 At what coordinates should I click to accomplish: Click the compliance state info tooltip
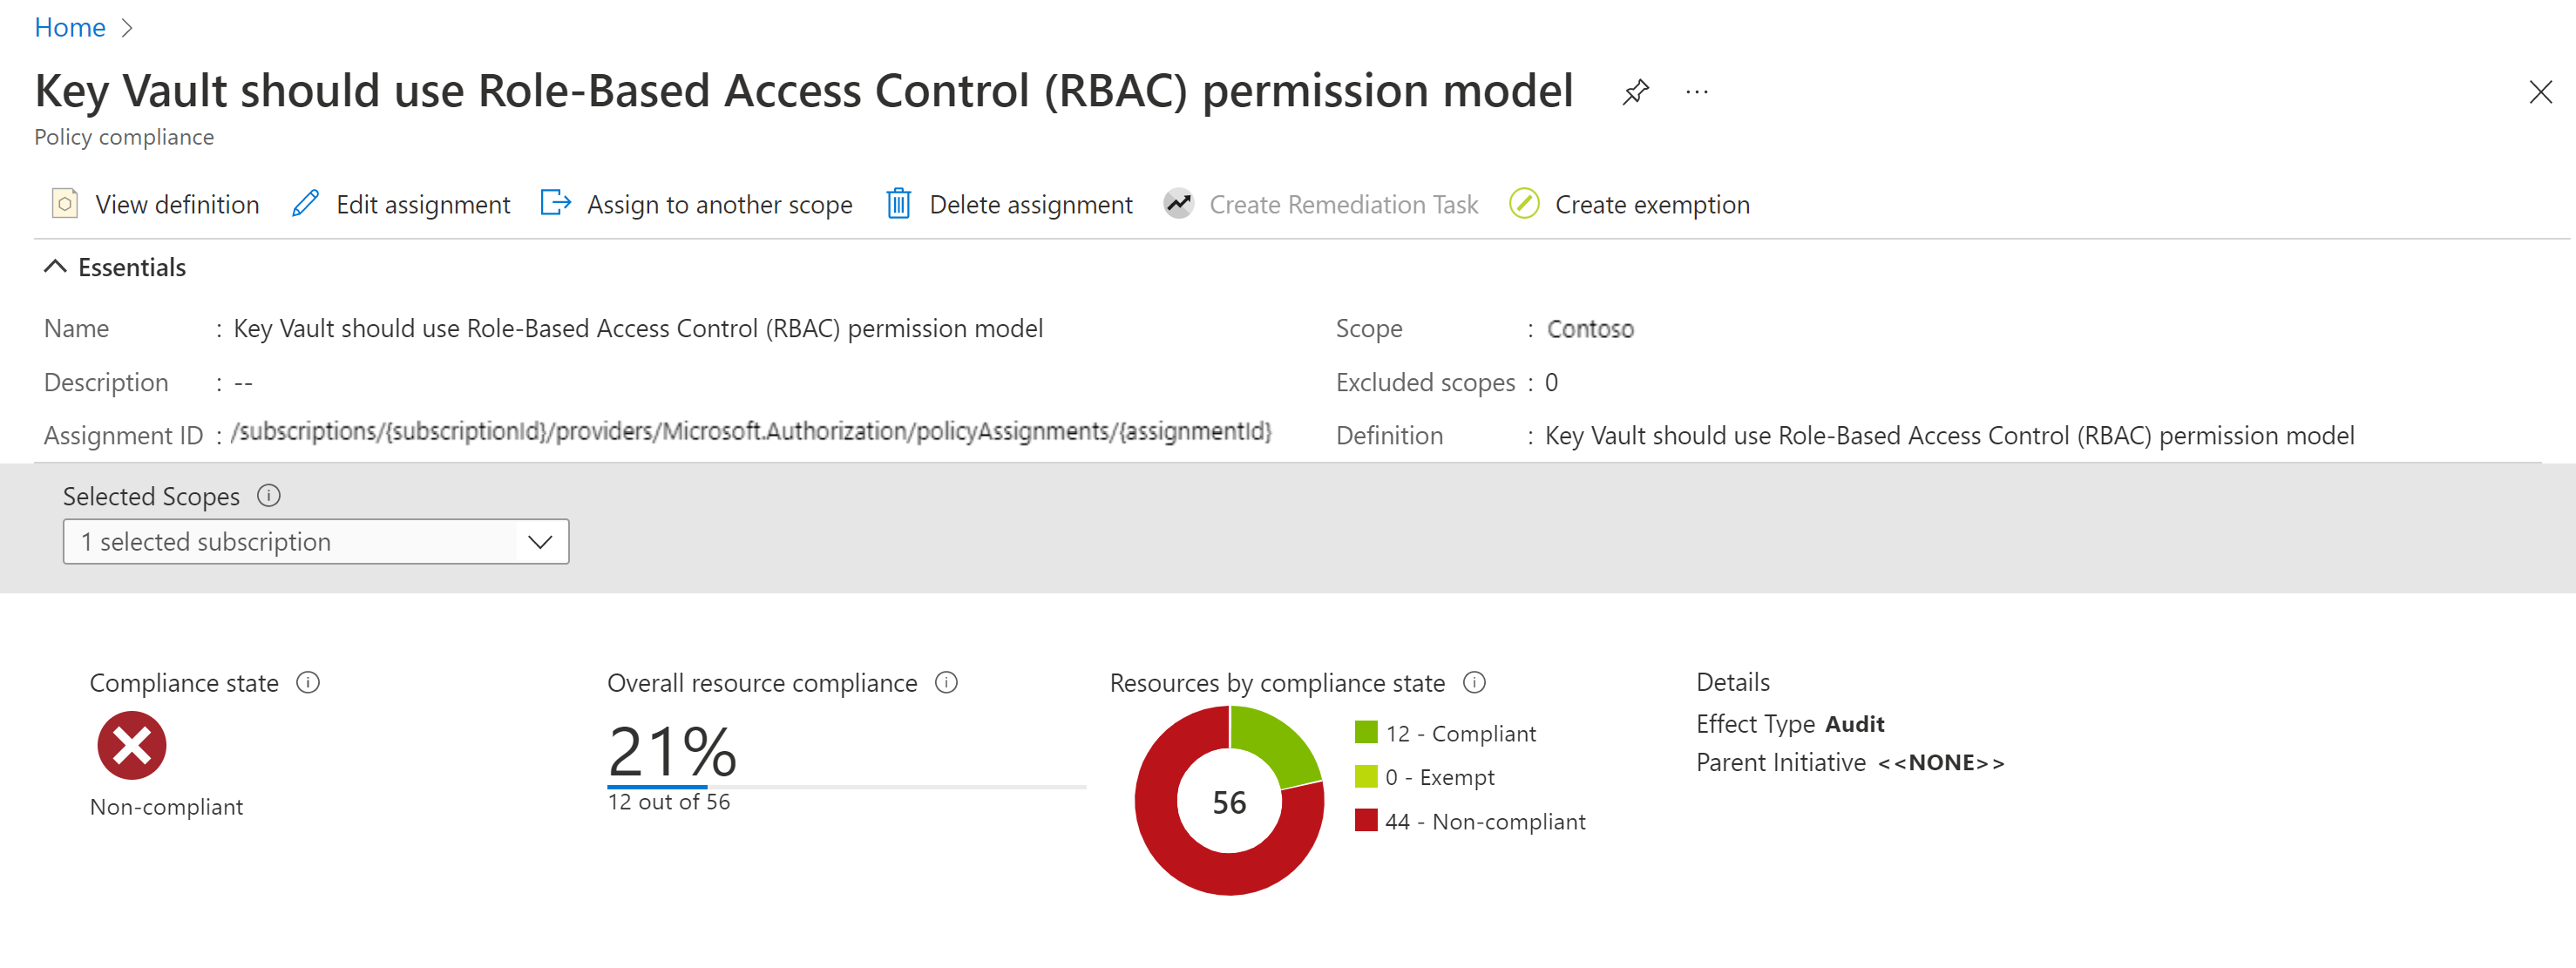click(x=310, y=682)
